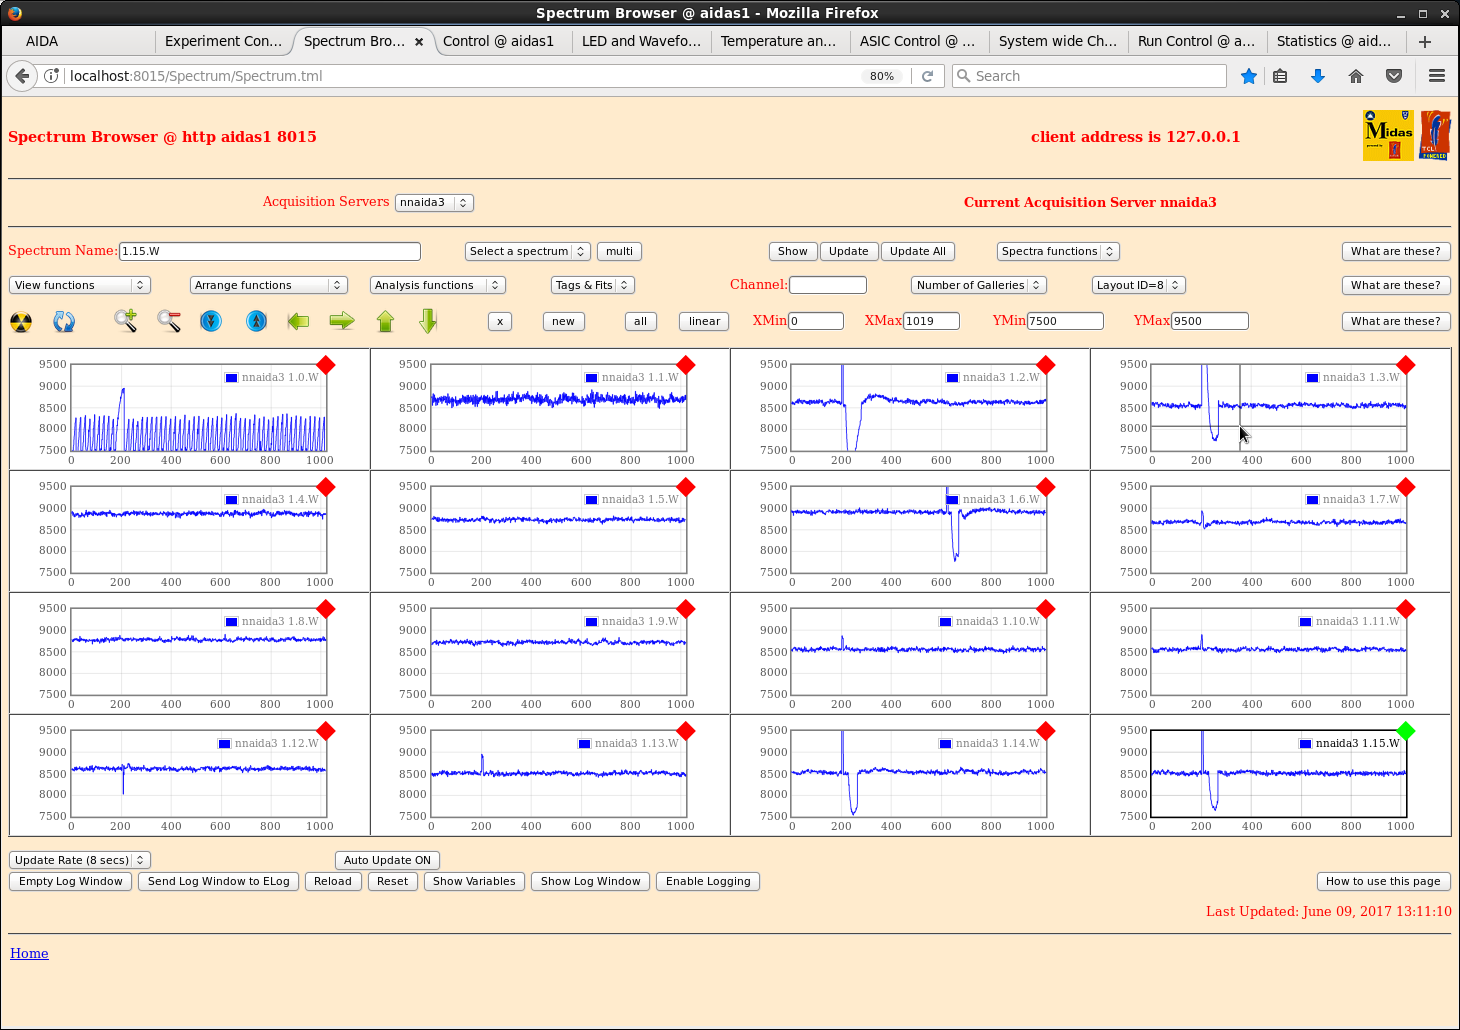Open the bookmarks list icon
Viewport: 1460px width, 1030px height.
(x=1280, y=76)
